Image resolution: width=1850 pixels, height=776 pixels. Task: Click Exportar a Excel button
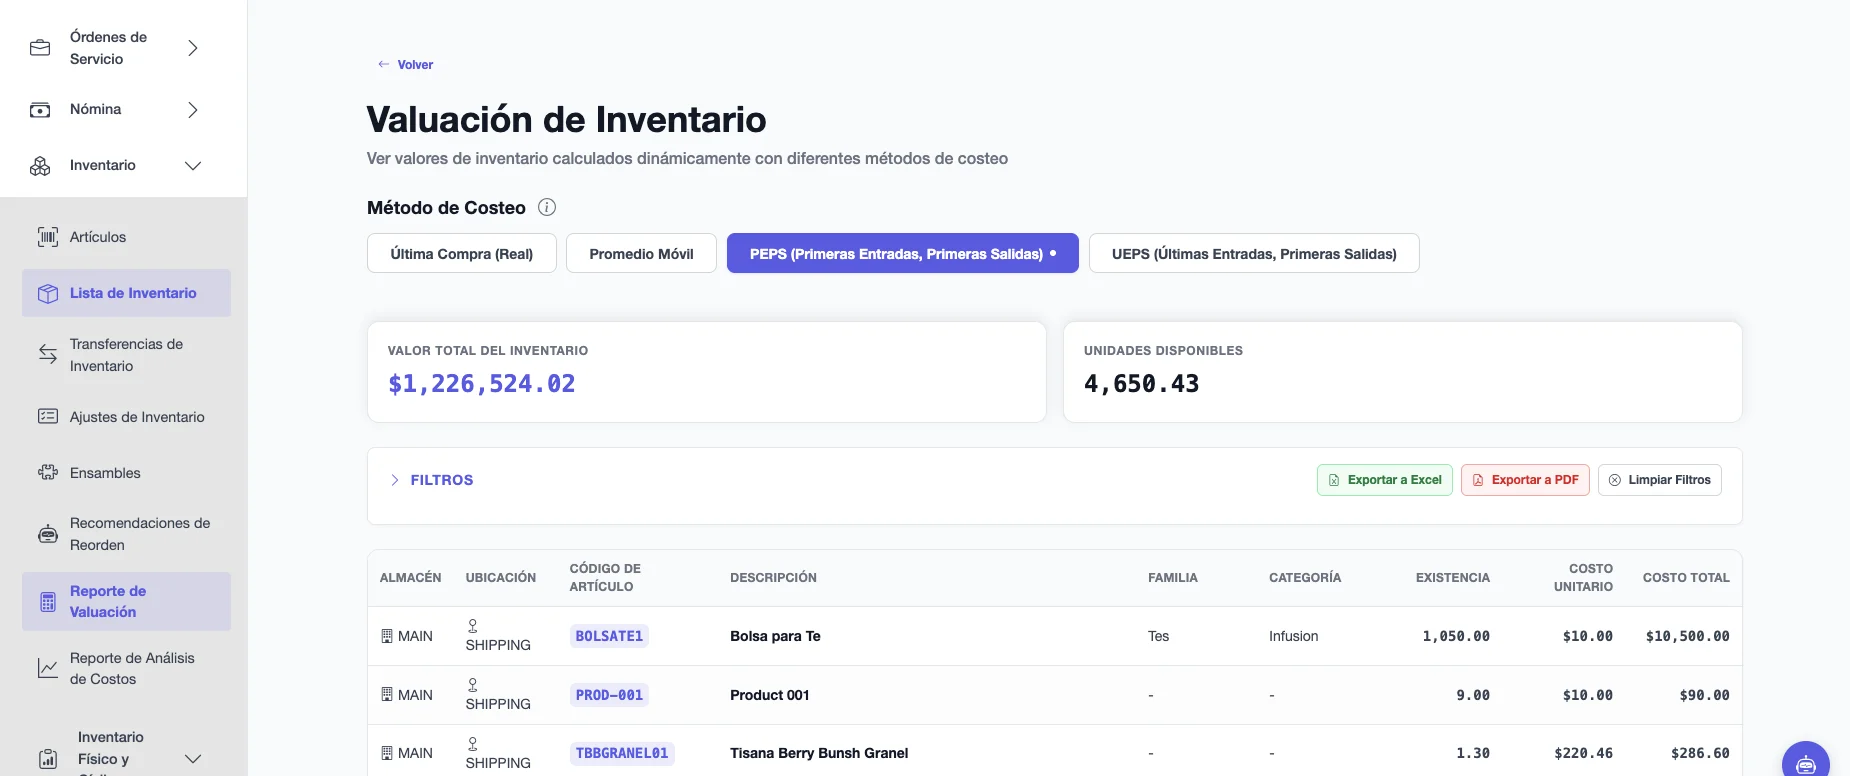pyautogui.click(x=1385, y=480)
